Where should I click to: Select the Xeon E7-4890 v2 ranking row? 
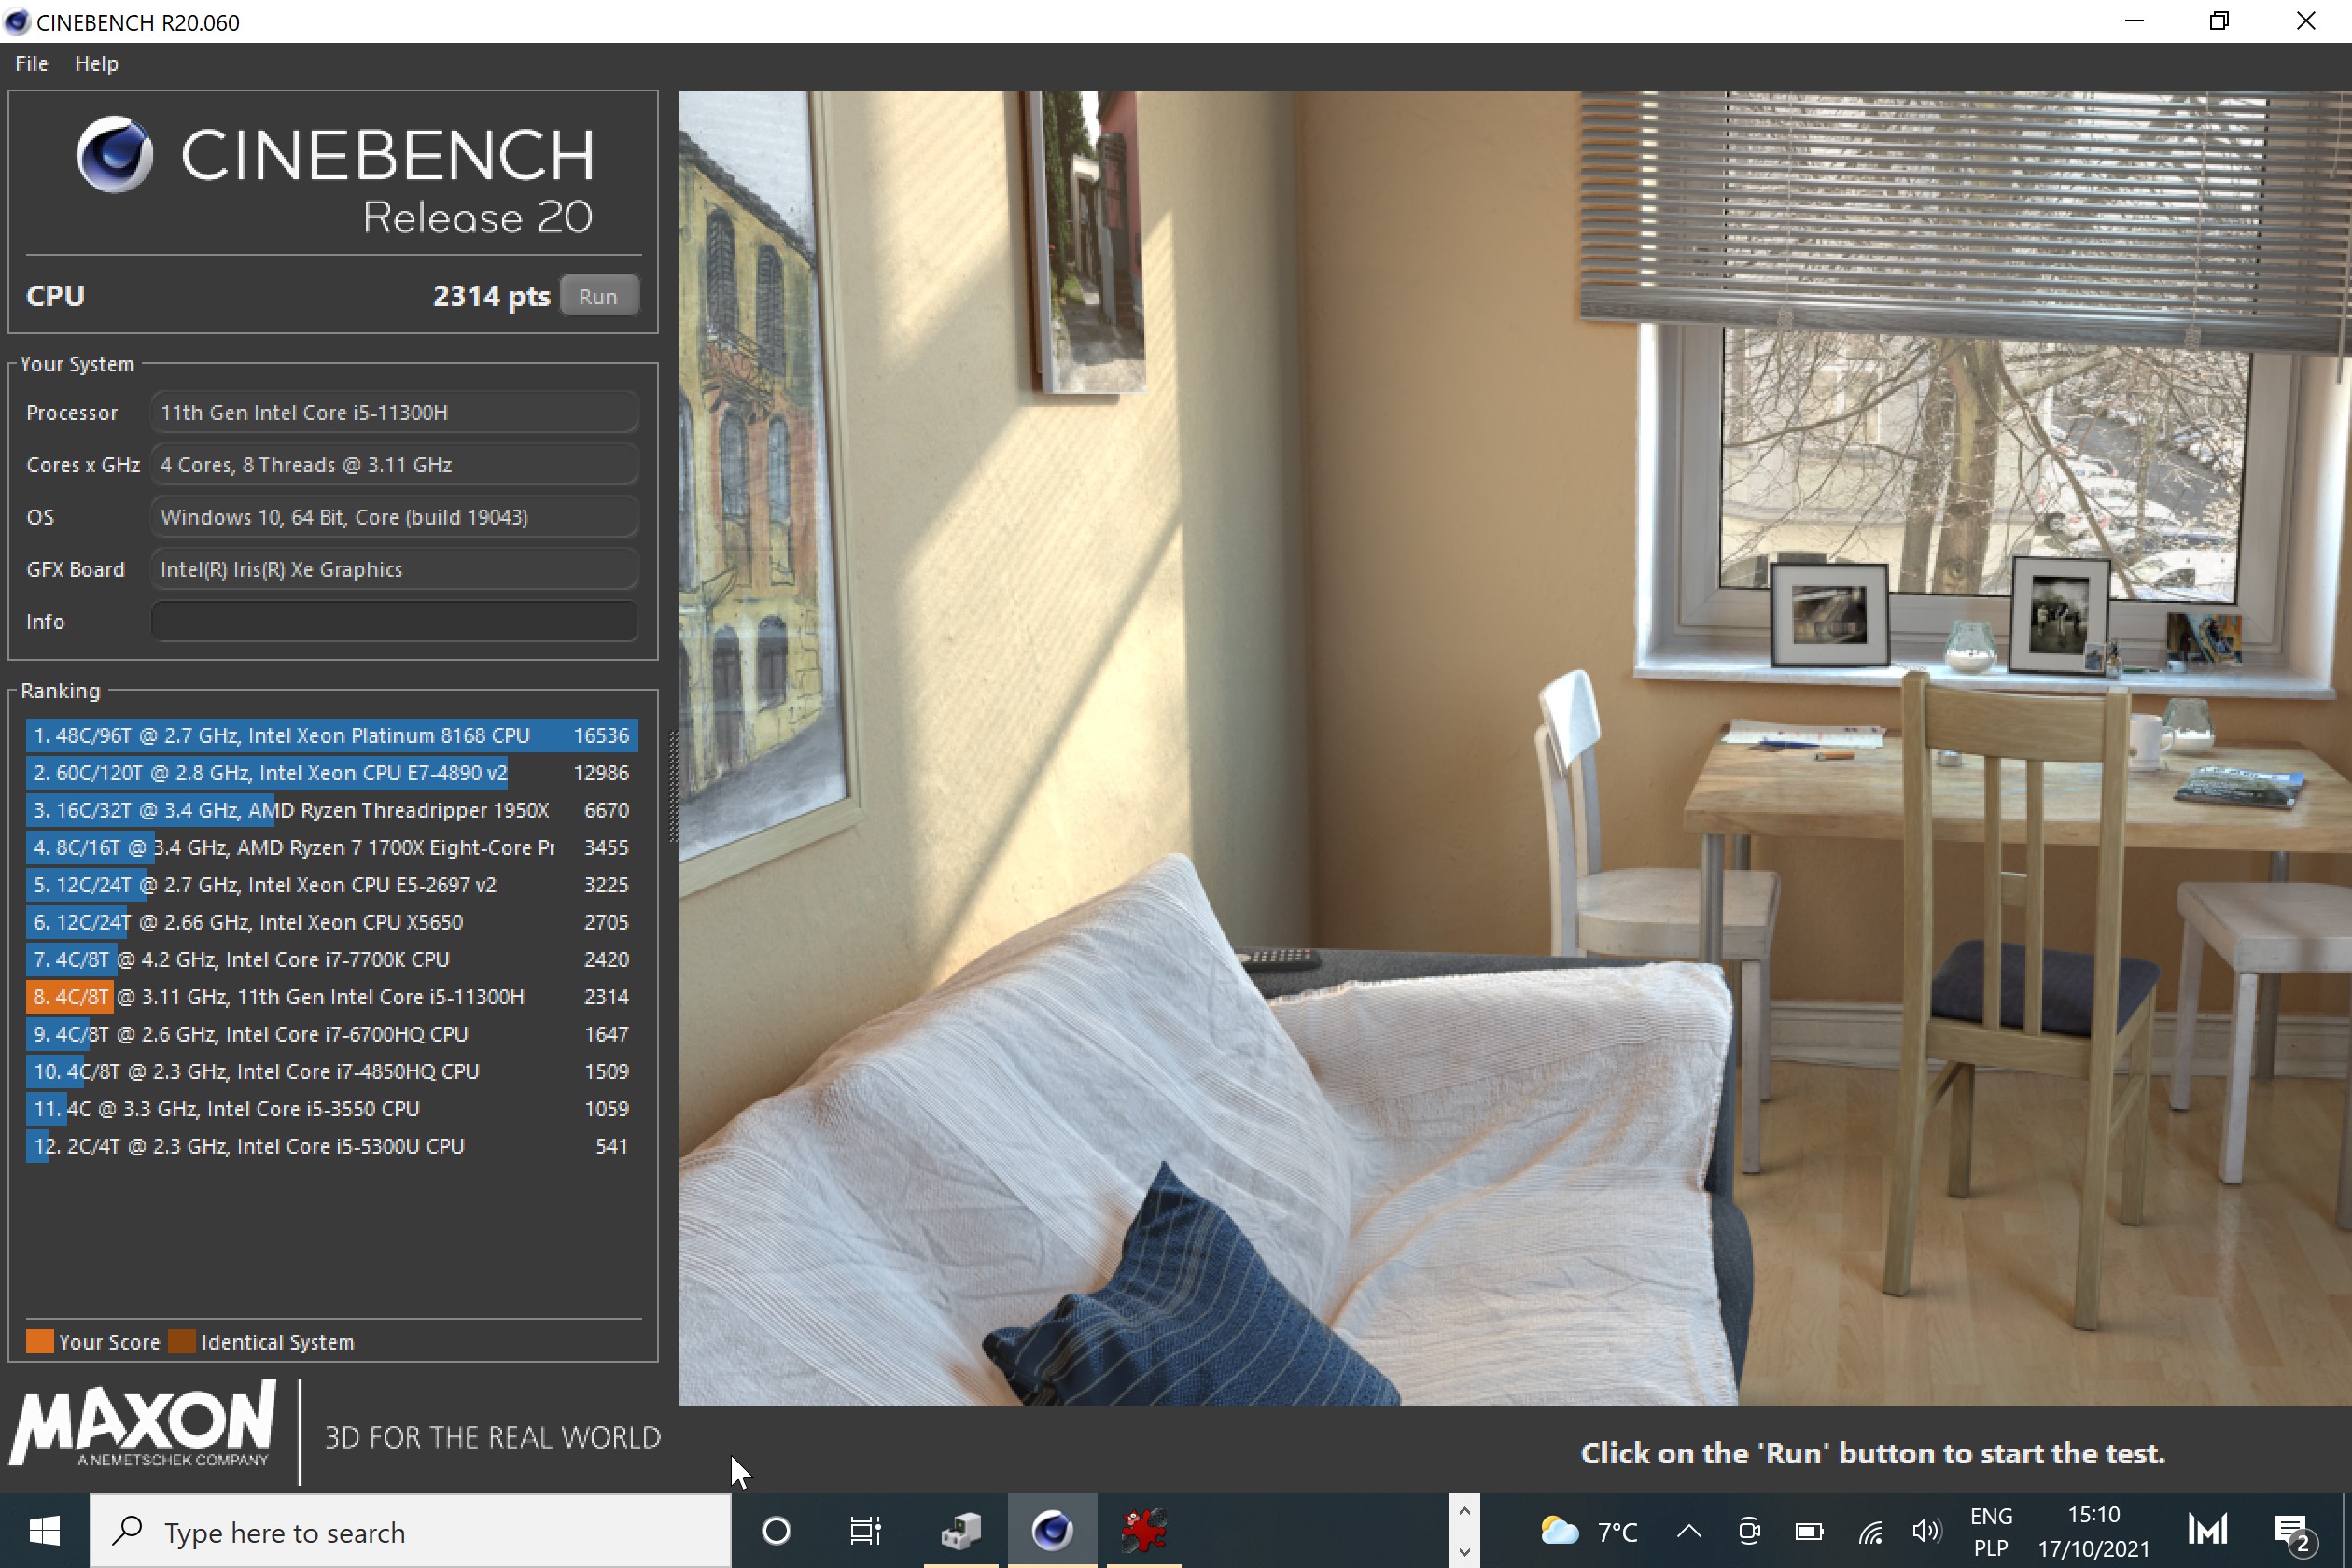tap(332, 773)
